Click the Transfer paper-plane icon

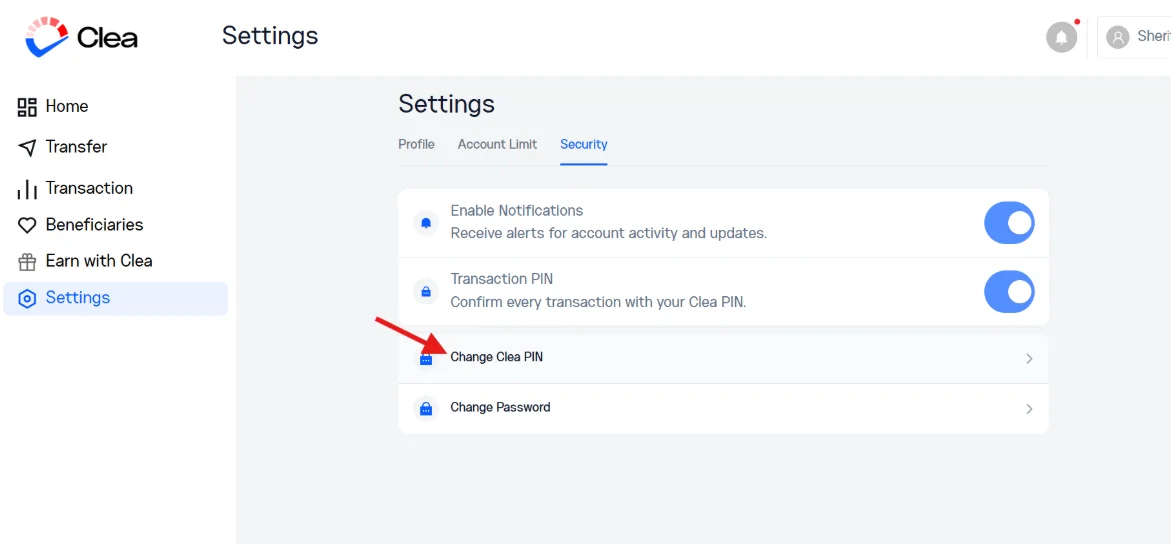[x=27, y=147]
